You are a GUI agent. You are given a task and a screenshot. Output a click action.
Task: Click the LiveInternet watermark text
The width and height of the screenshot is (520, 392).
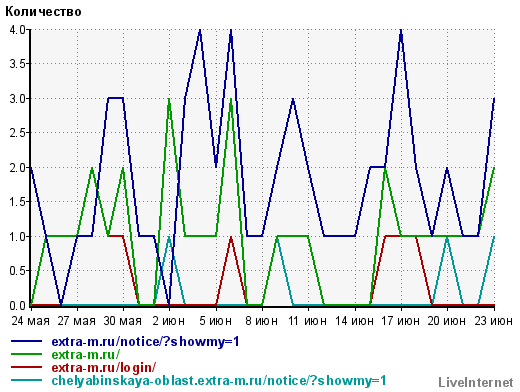pos(476,382)
